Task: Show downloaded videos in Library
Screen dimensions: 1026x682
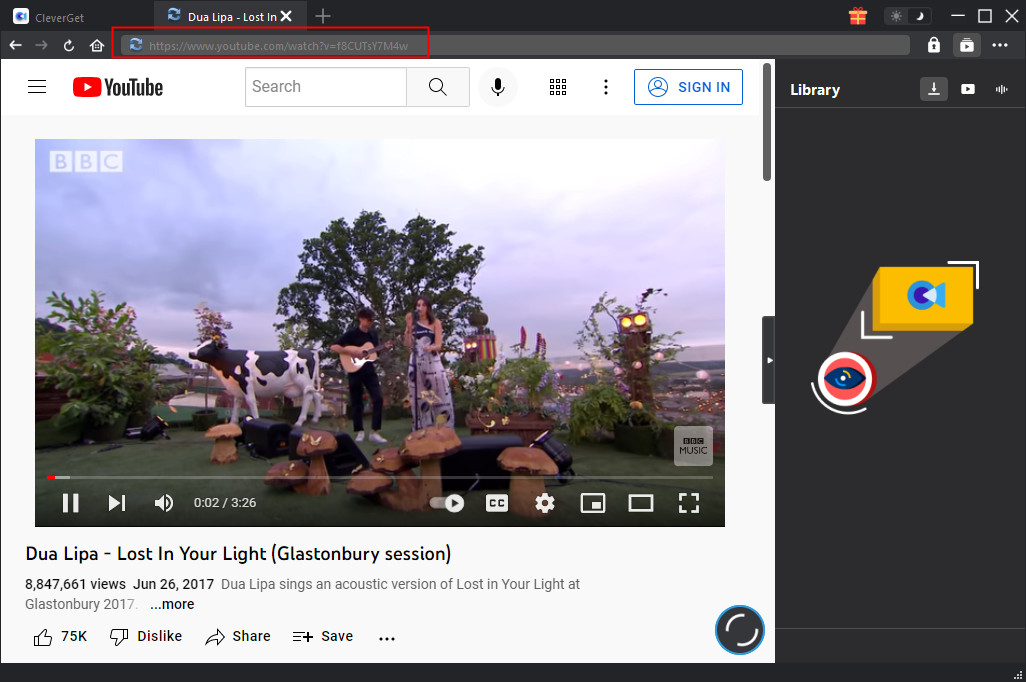Action: pyautogui.click(x=968, y=89)
